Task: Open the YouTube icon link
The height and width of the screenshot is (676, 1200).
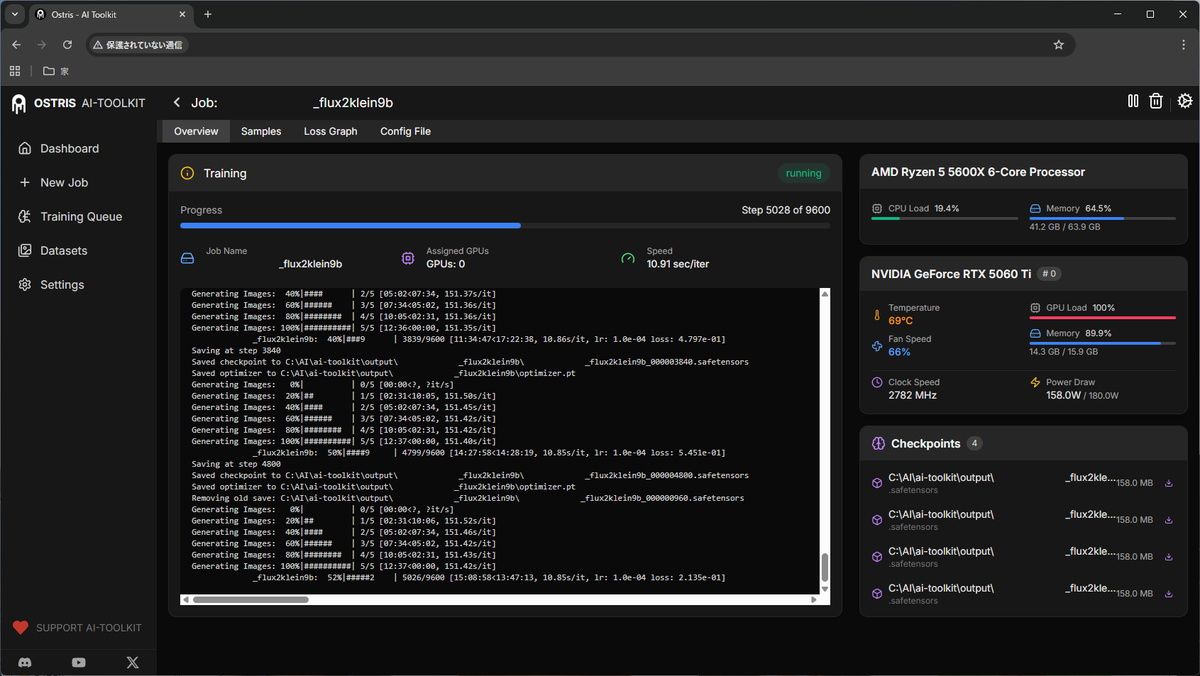Action: pos(79,662)
